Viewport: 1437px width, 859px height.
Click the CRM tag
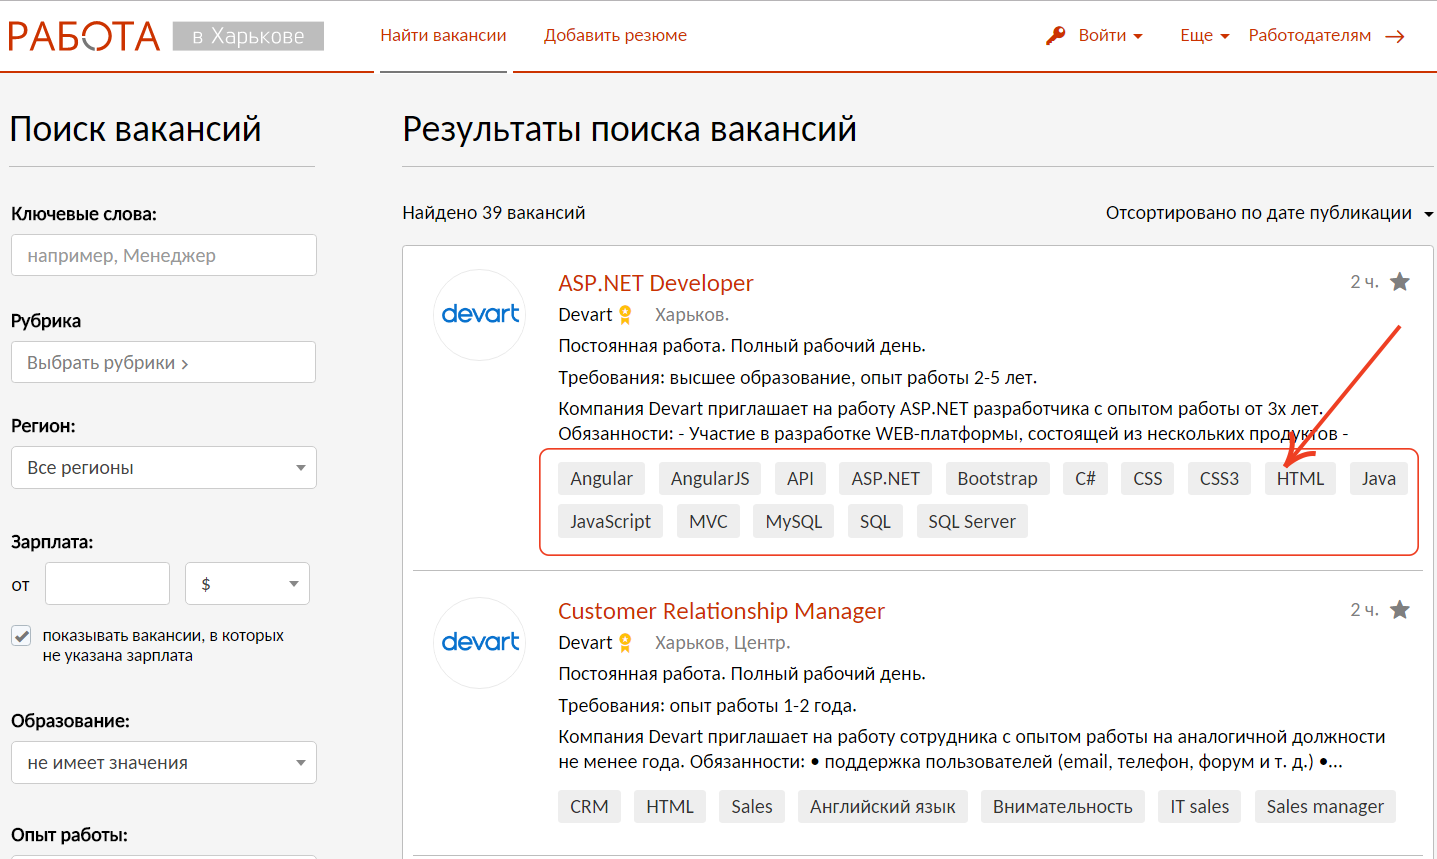[589, 807]
